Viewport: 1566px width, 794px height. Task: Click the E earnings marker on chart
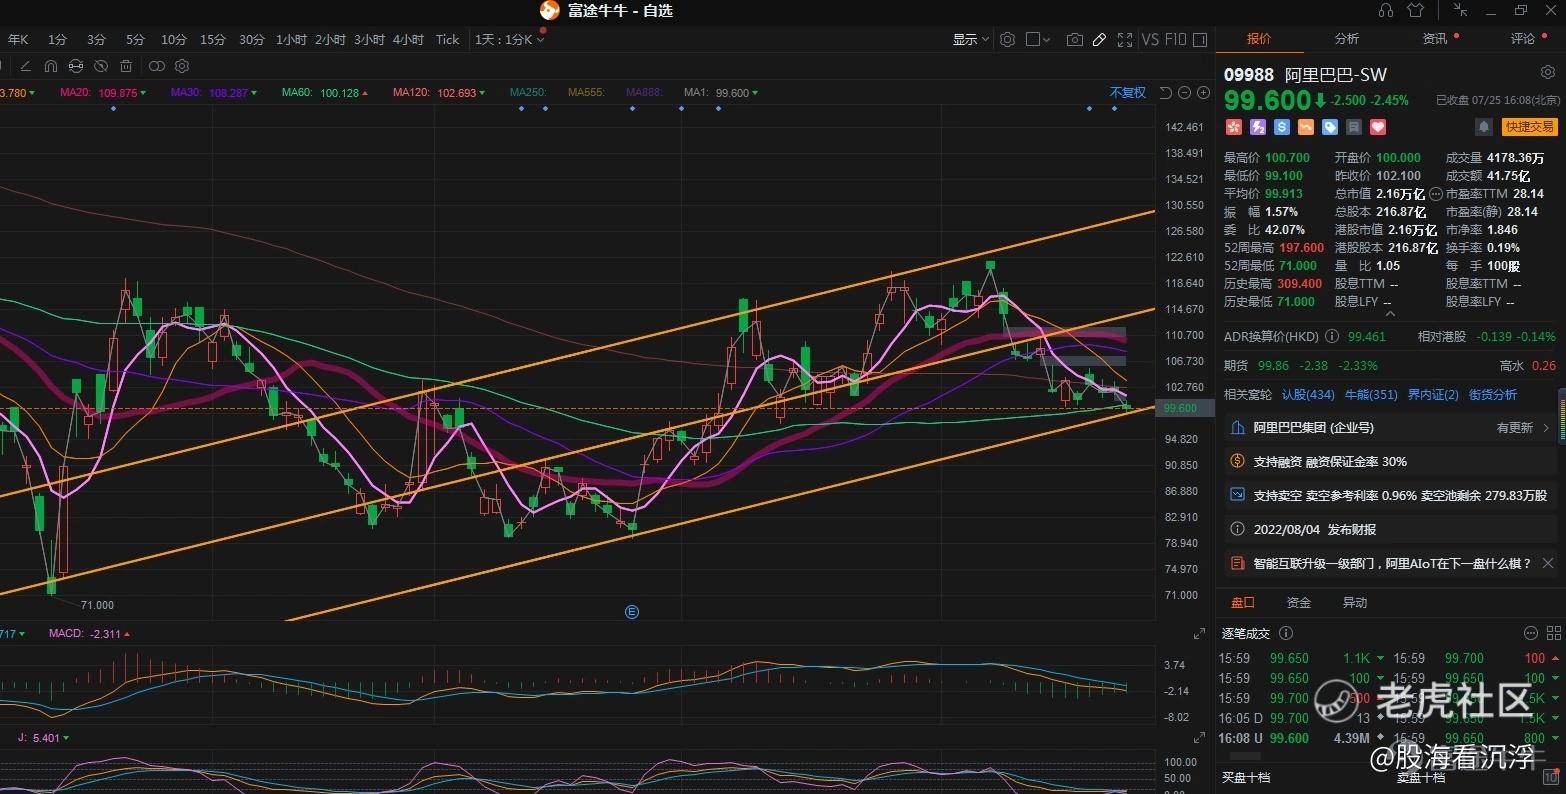tap(632, 612)
